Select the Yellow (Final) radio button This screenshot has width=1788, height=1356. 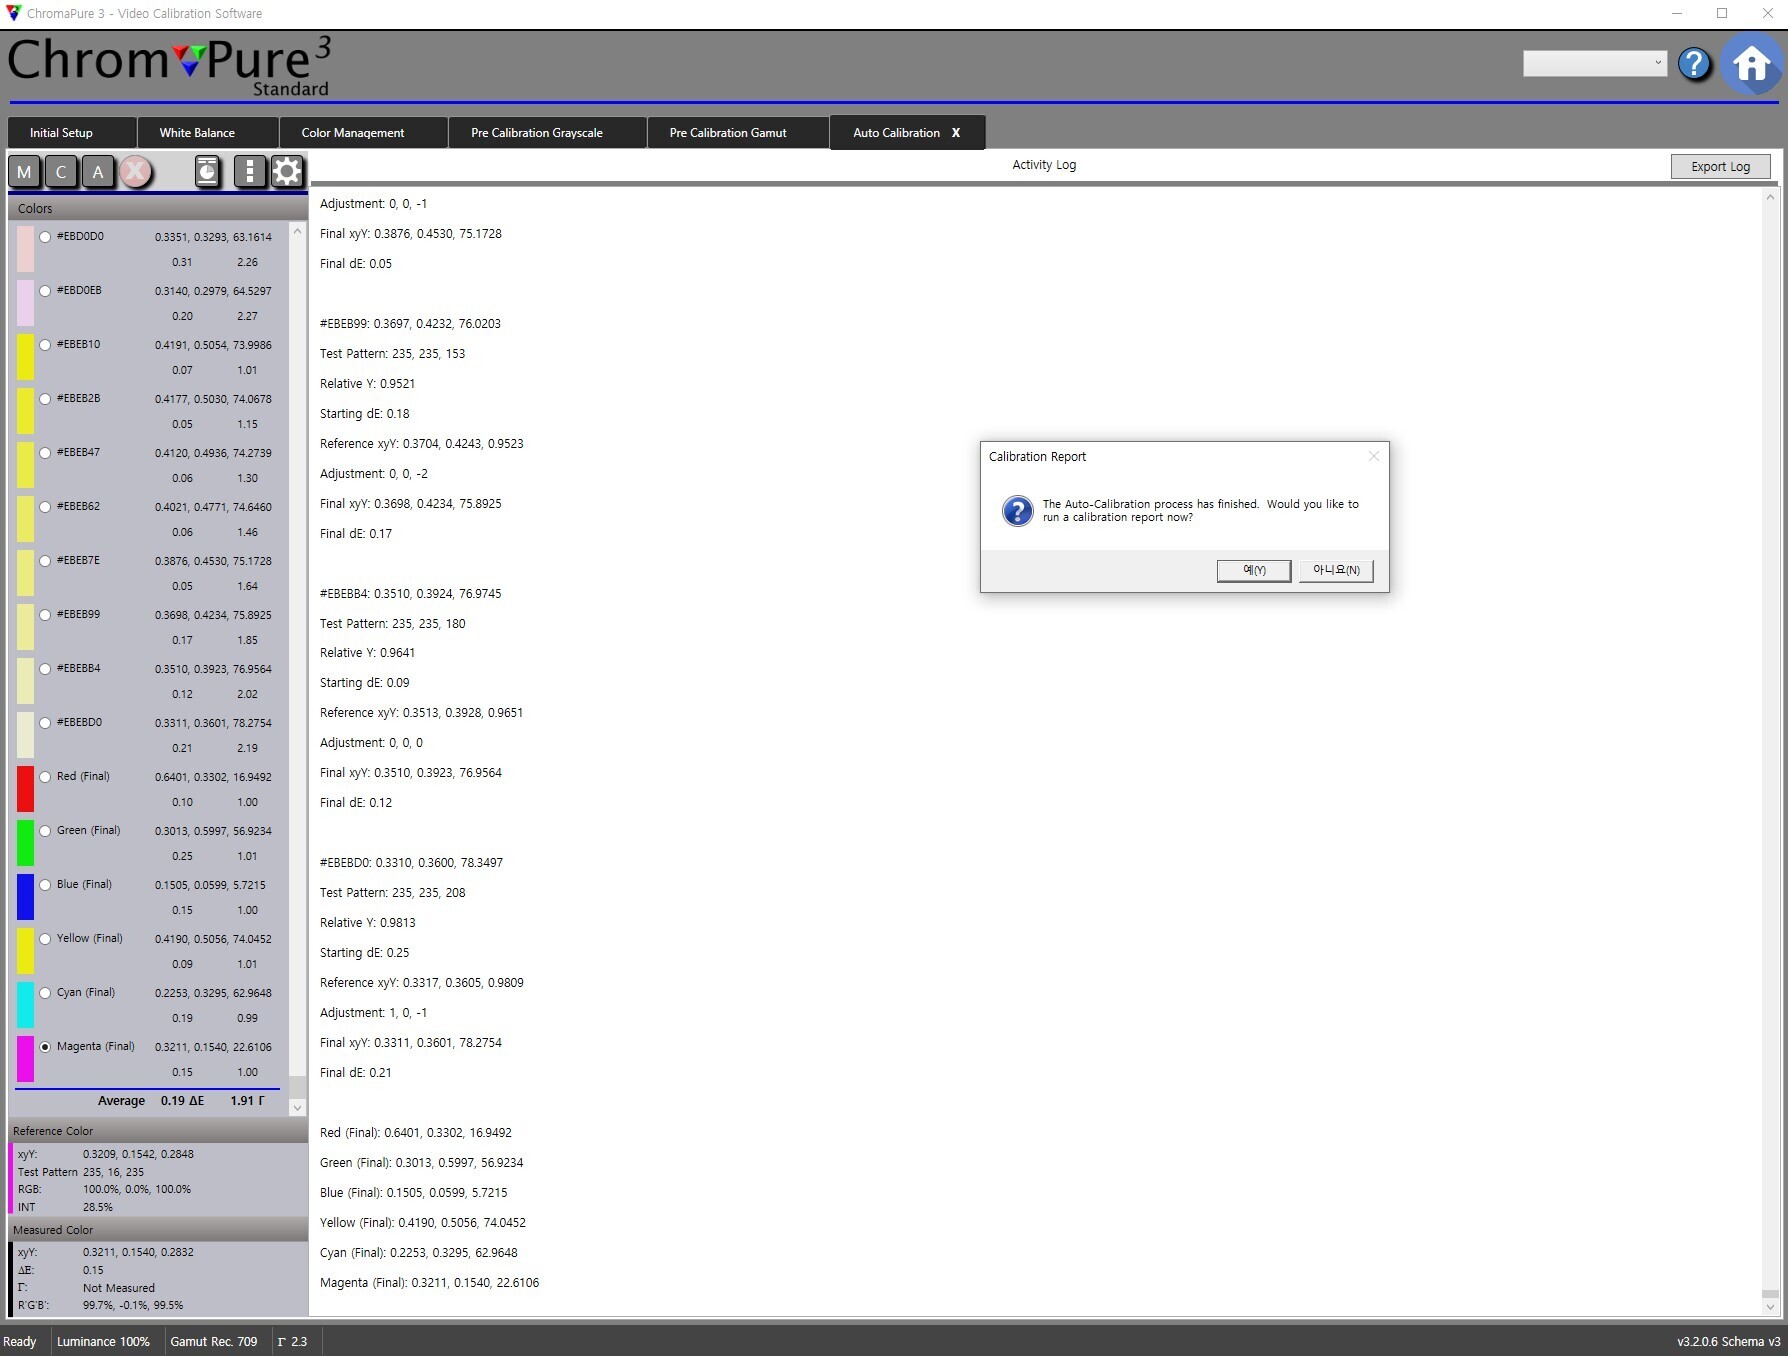pos(45,939)
